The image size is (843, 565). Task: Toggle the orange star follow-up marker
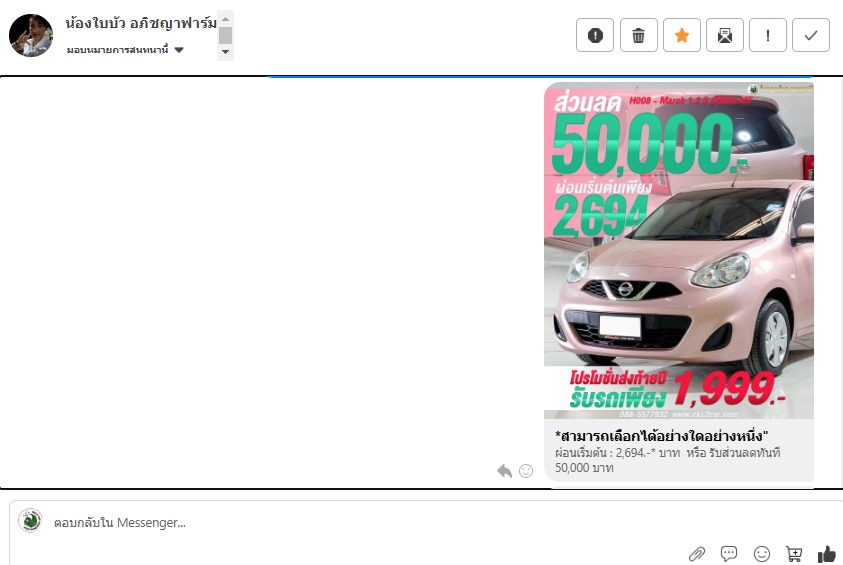(682, 35)
